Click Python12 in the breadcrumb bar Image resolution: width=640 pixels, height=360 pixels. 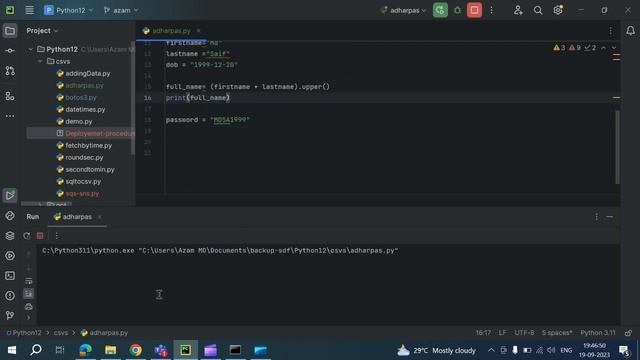(x=24, y=333)
